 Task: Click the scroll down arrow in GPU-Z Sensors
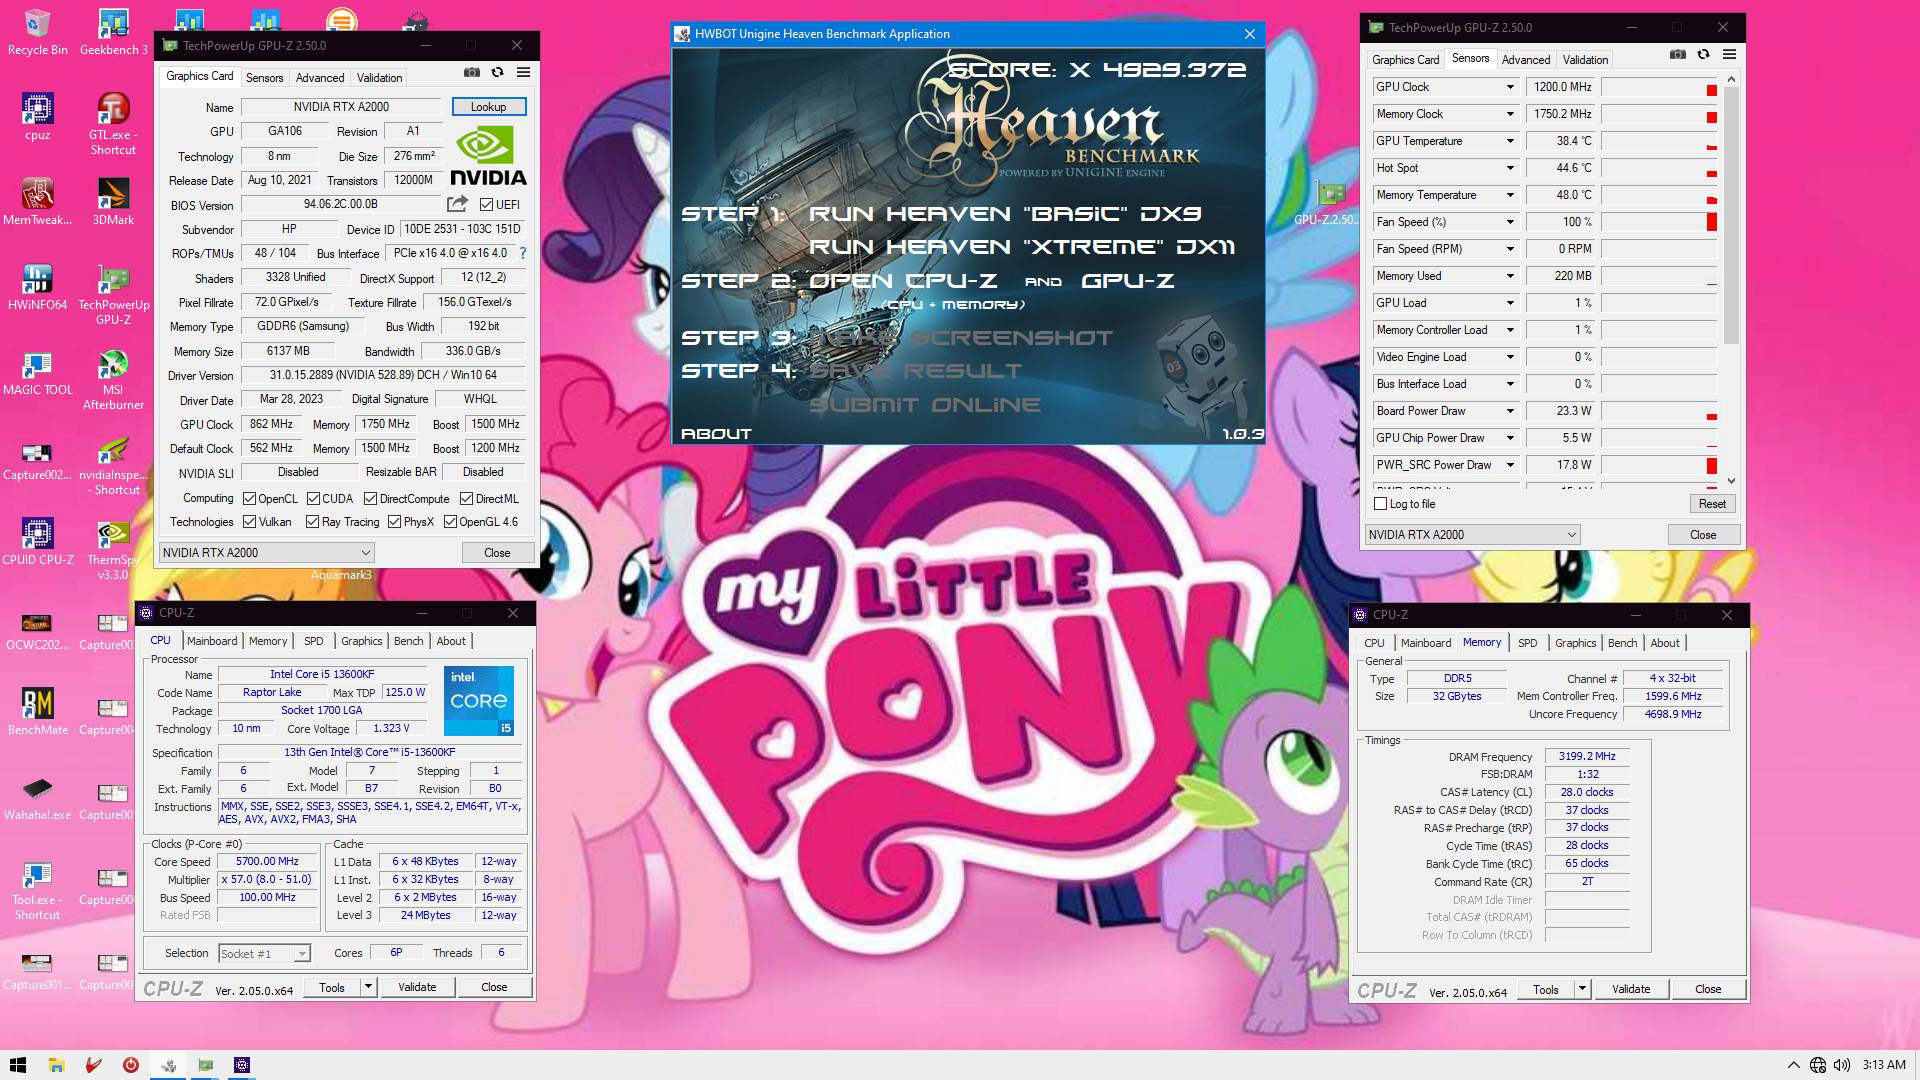1731,481
